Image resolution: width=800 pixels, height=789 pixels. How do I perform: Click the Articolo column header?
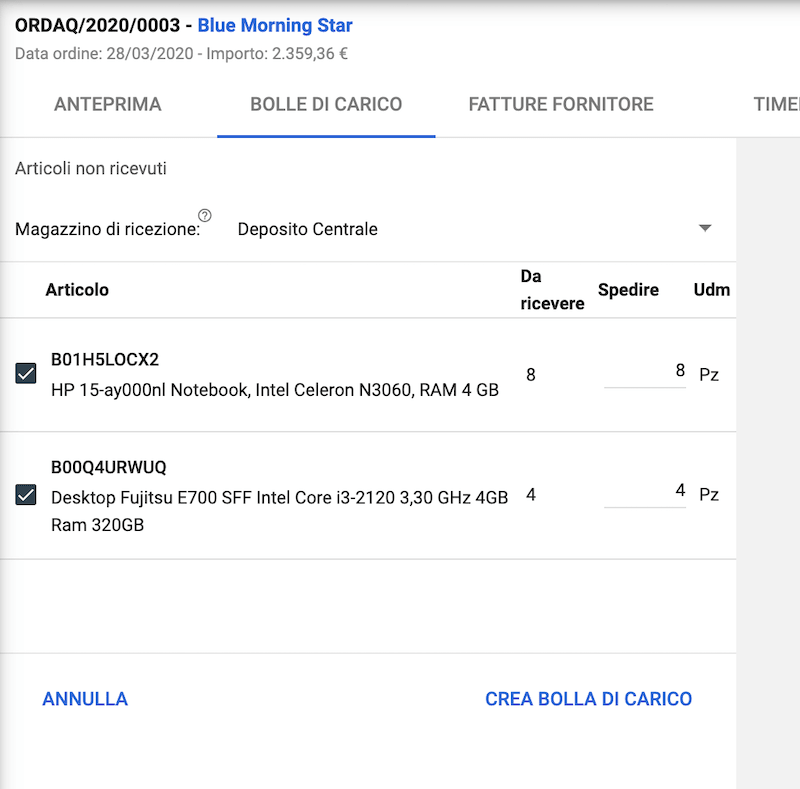coord(77,290)
